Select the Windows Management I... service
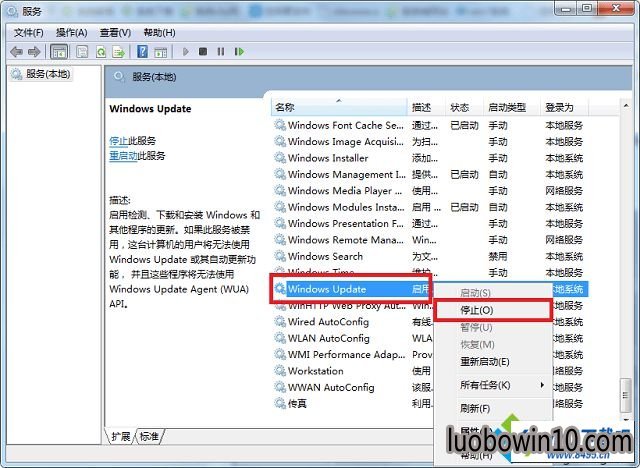 click(x=430, y=175)
